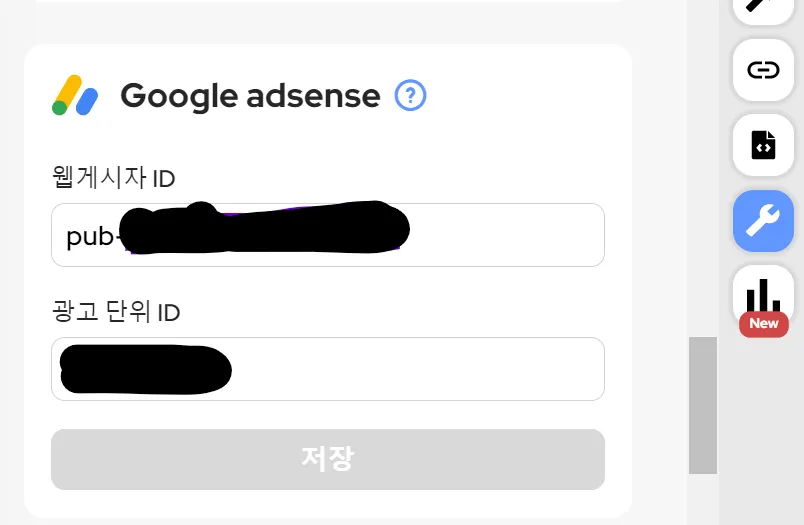Screen dimensions: 804x525
Task: Focus the 광고 단위 ID input field
Action: coord(420,369)
